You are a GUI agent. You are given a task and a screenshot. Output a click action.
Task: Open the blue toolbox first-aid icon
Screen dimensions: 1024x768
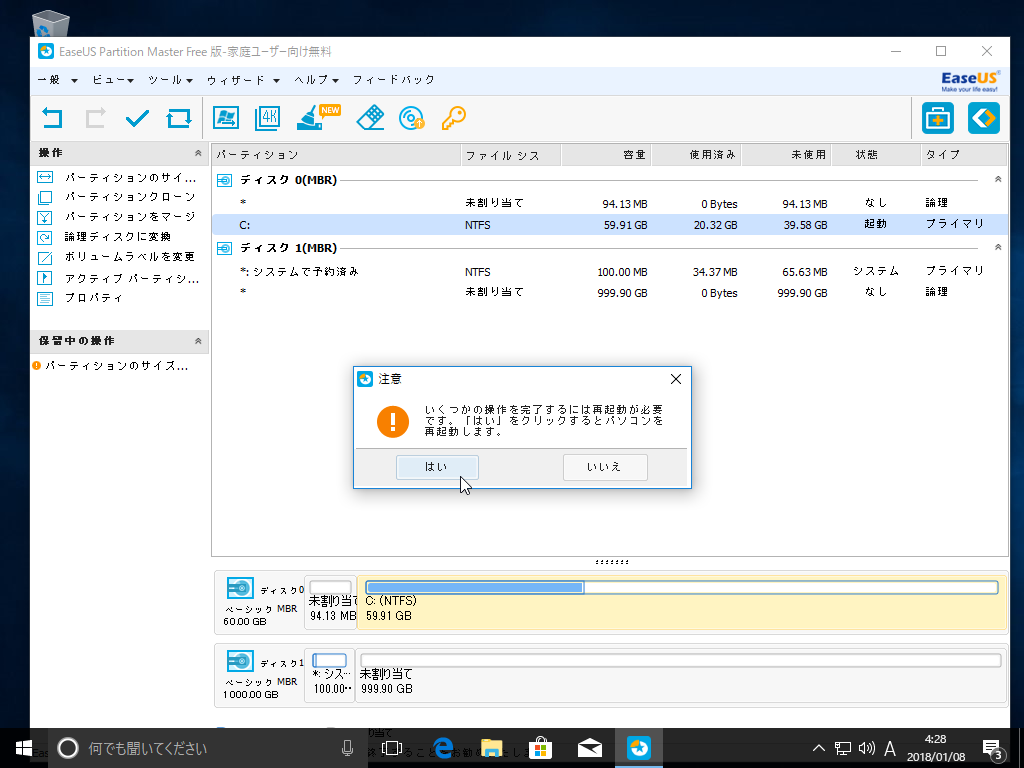click(938, 118)
